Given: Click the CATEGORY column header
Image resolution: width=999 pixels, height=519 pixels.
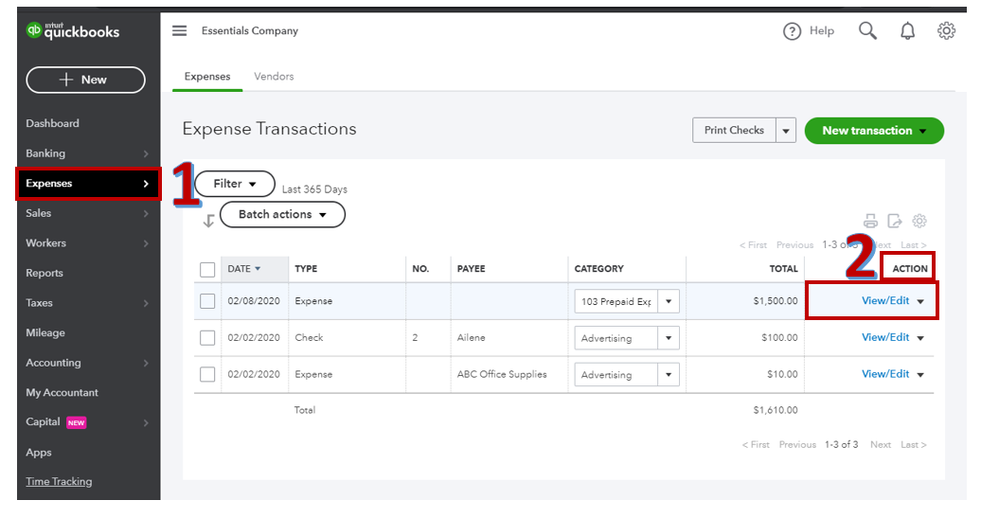Looking at the screenshot, I should [x=599, y=269].
